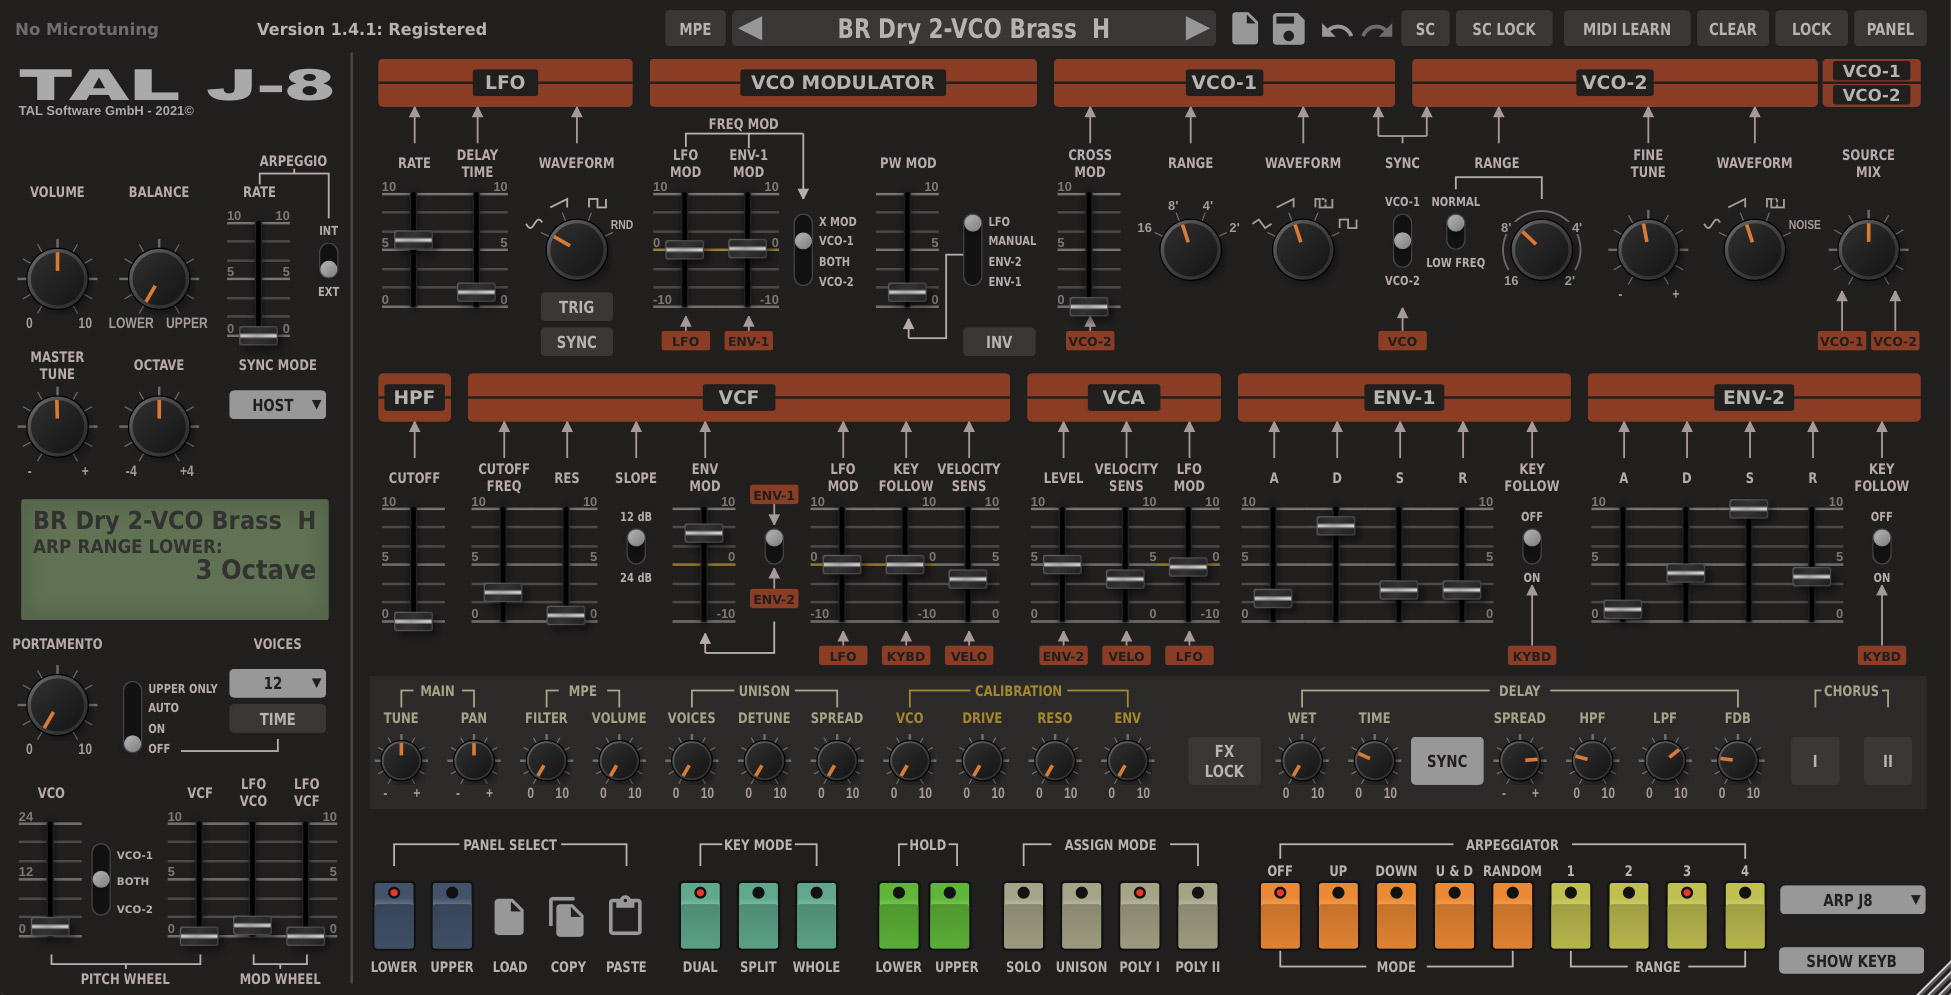Go to the next preset arrow
This screenshot has height=995, width=1951.
[1196, 29]
